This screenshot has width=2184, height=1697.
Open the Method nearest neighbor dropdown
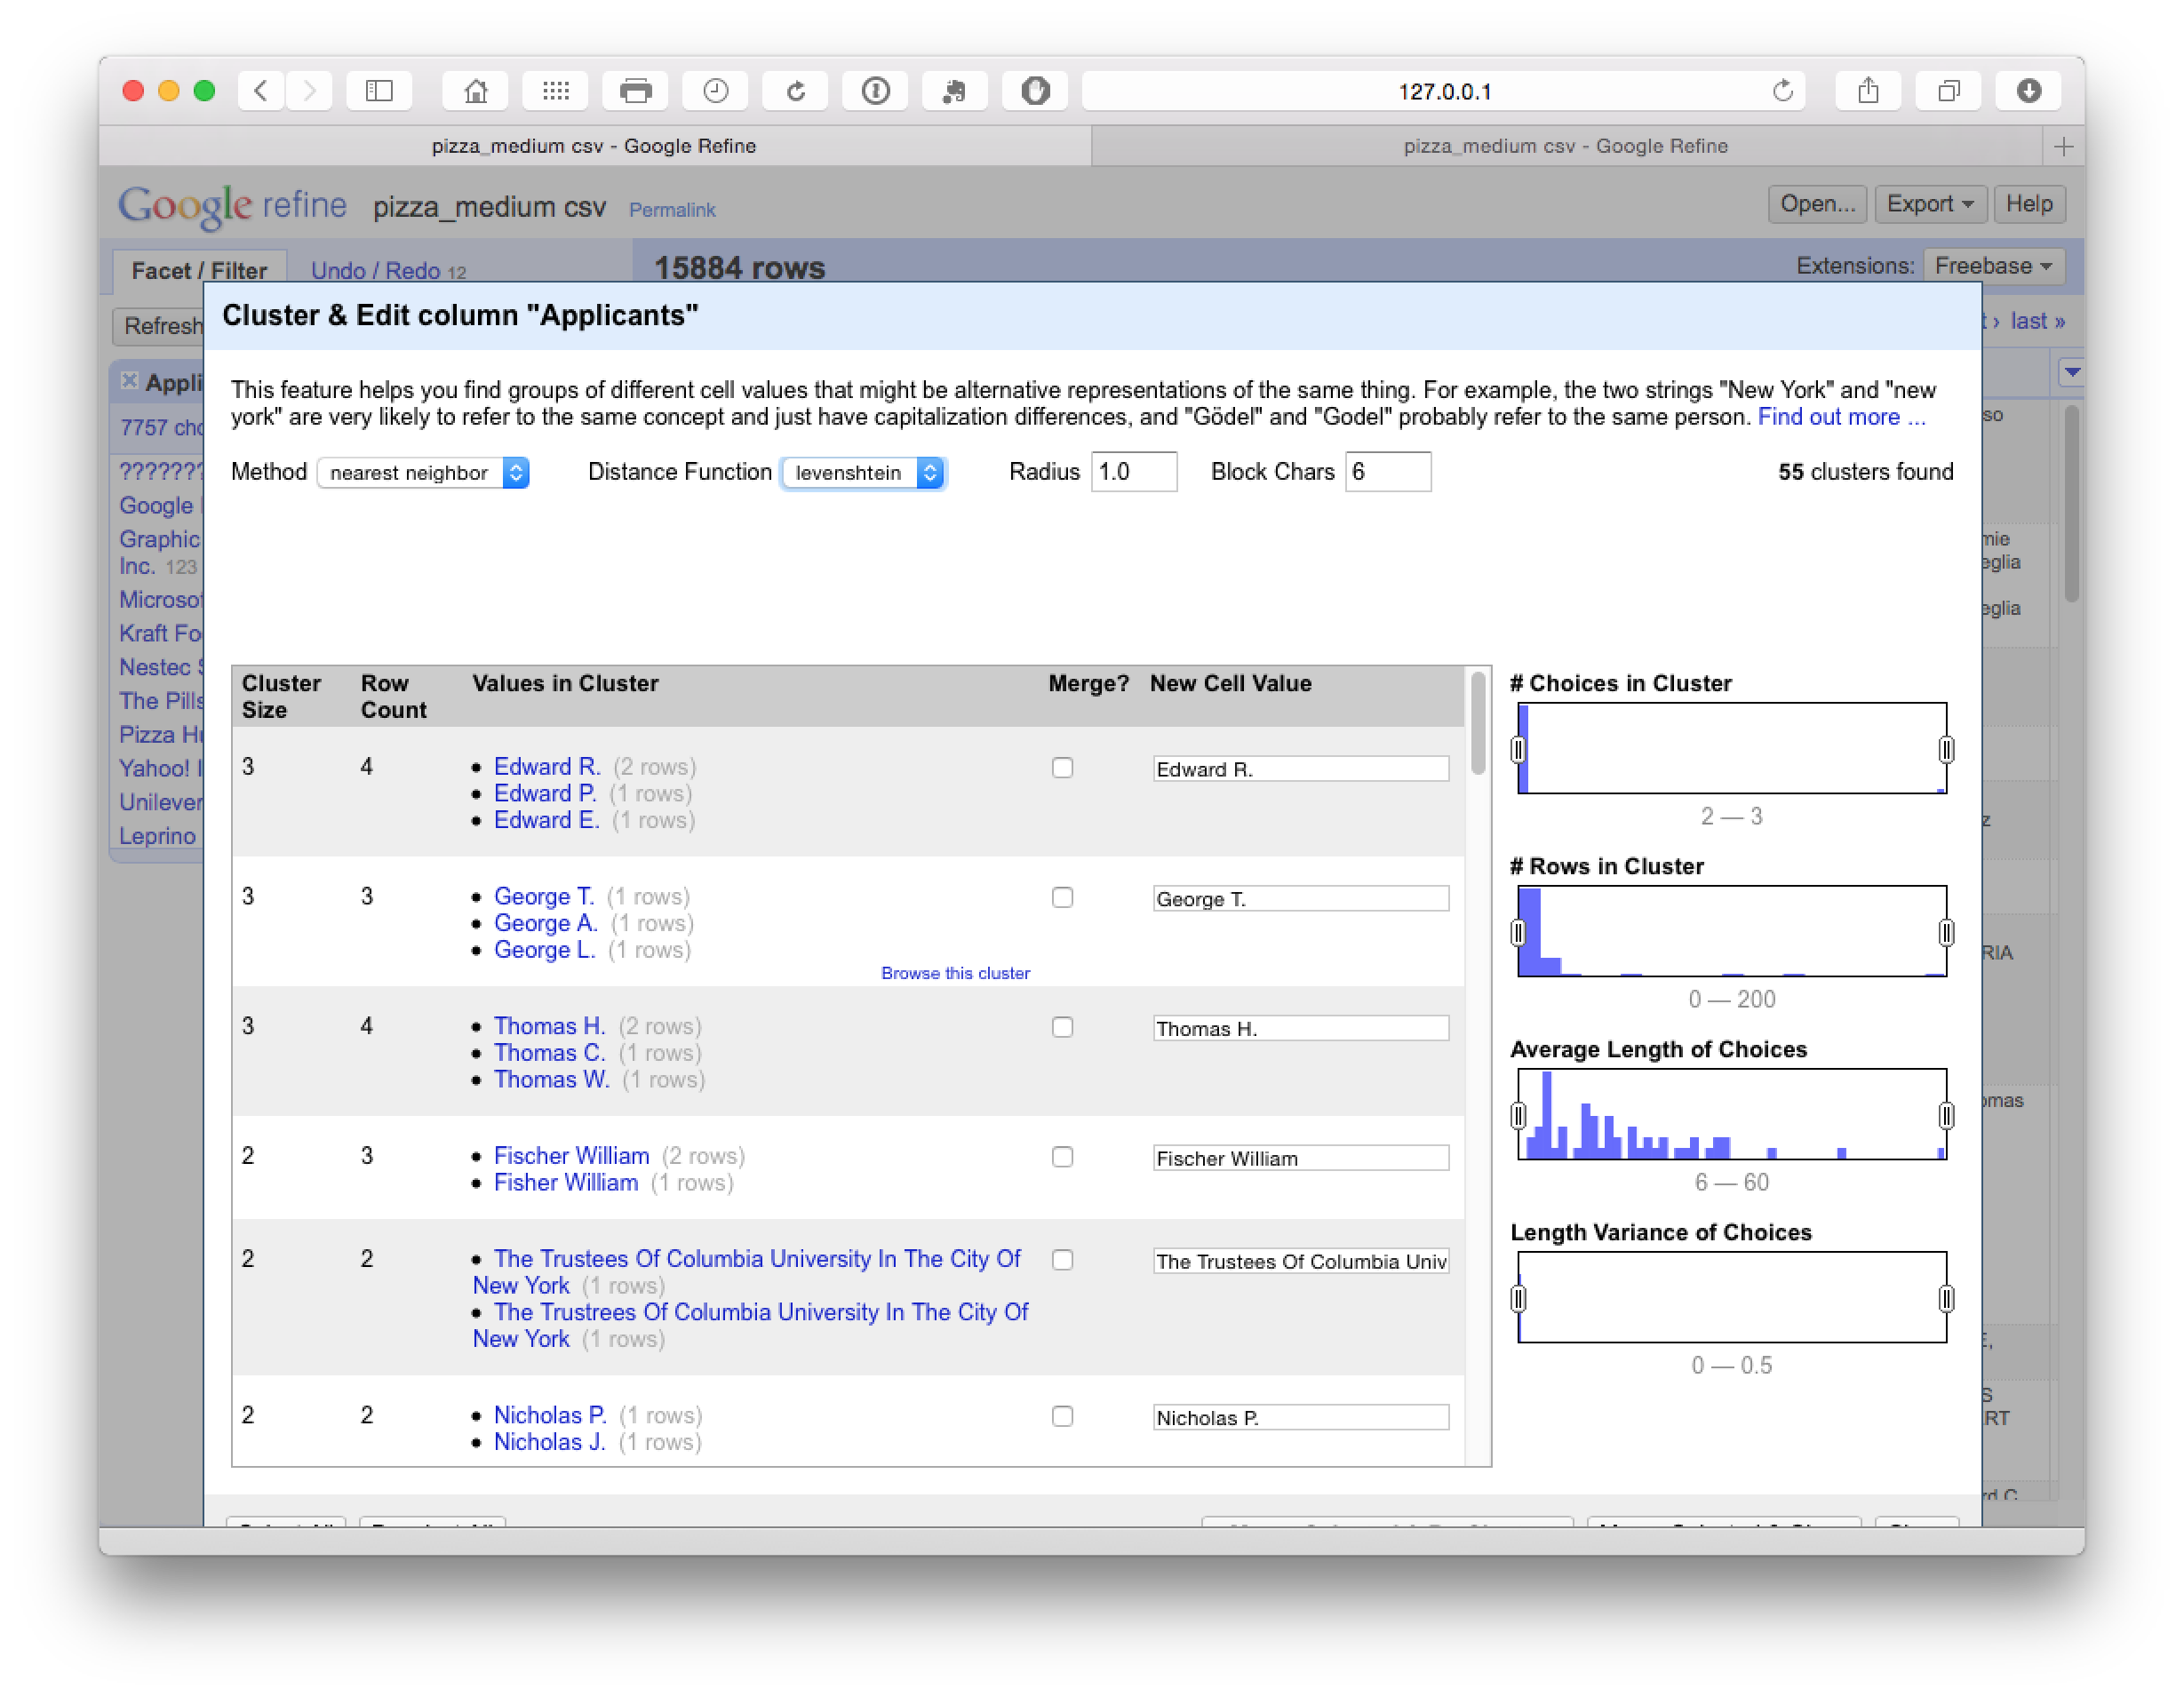pyautogui.click(x=423, y=473)
